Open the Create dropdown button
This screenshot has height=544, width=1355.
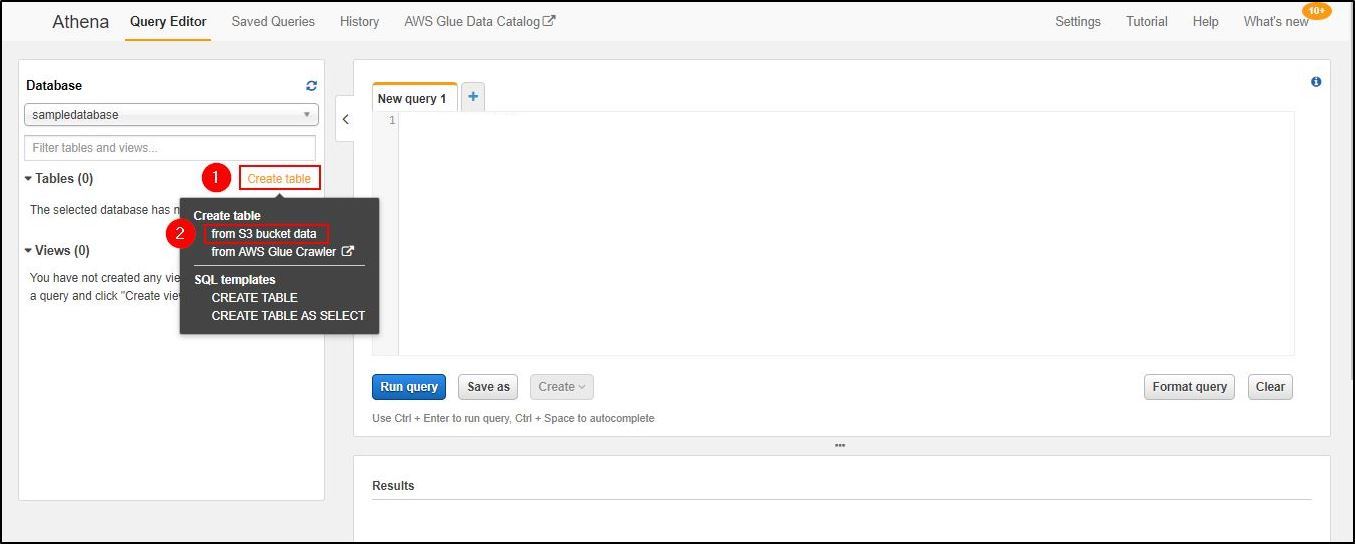(562, 387)
